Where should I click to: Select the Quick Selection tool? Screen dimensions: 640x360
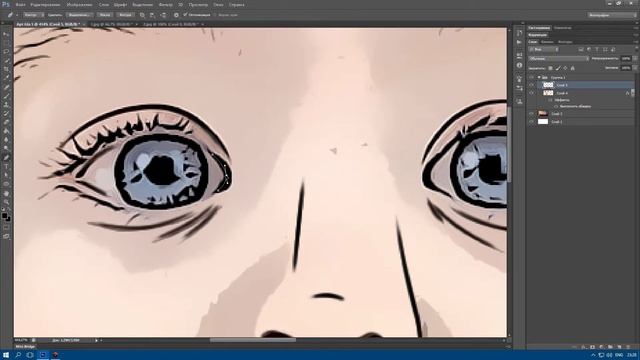(x=6, y=60)
